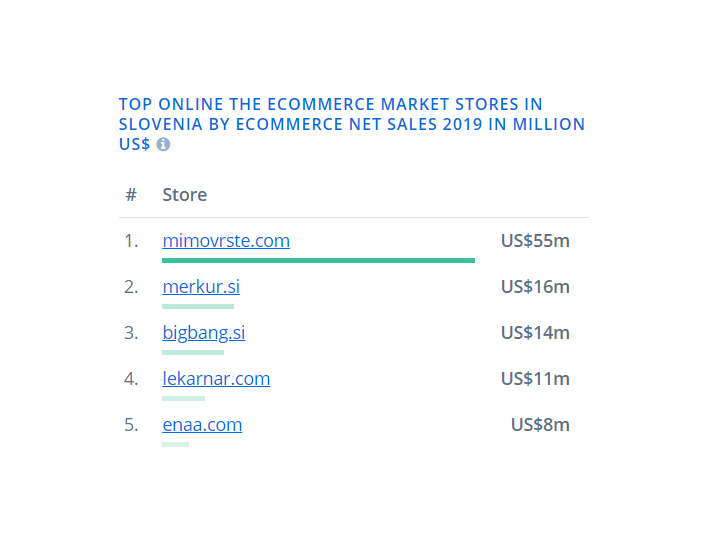The image size is (708, 533).
Task: Open the mimovrste.com store link
Action: click(x=226, y=241)
